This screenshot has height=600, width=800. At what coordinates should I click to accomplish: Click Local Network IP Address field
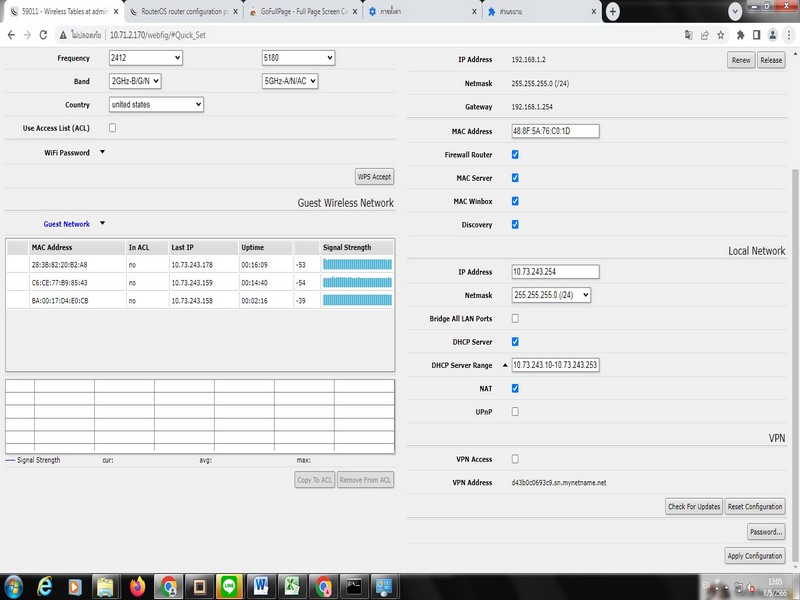[555, 272]
